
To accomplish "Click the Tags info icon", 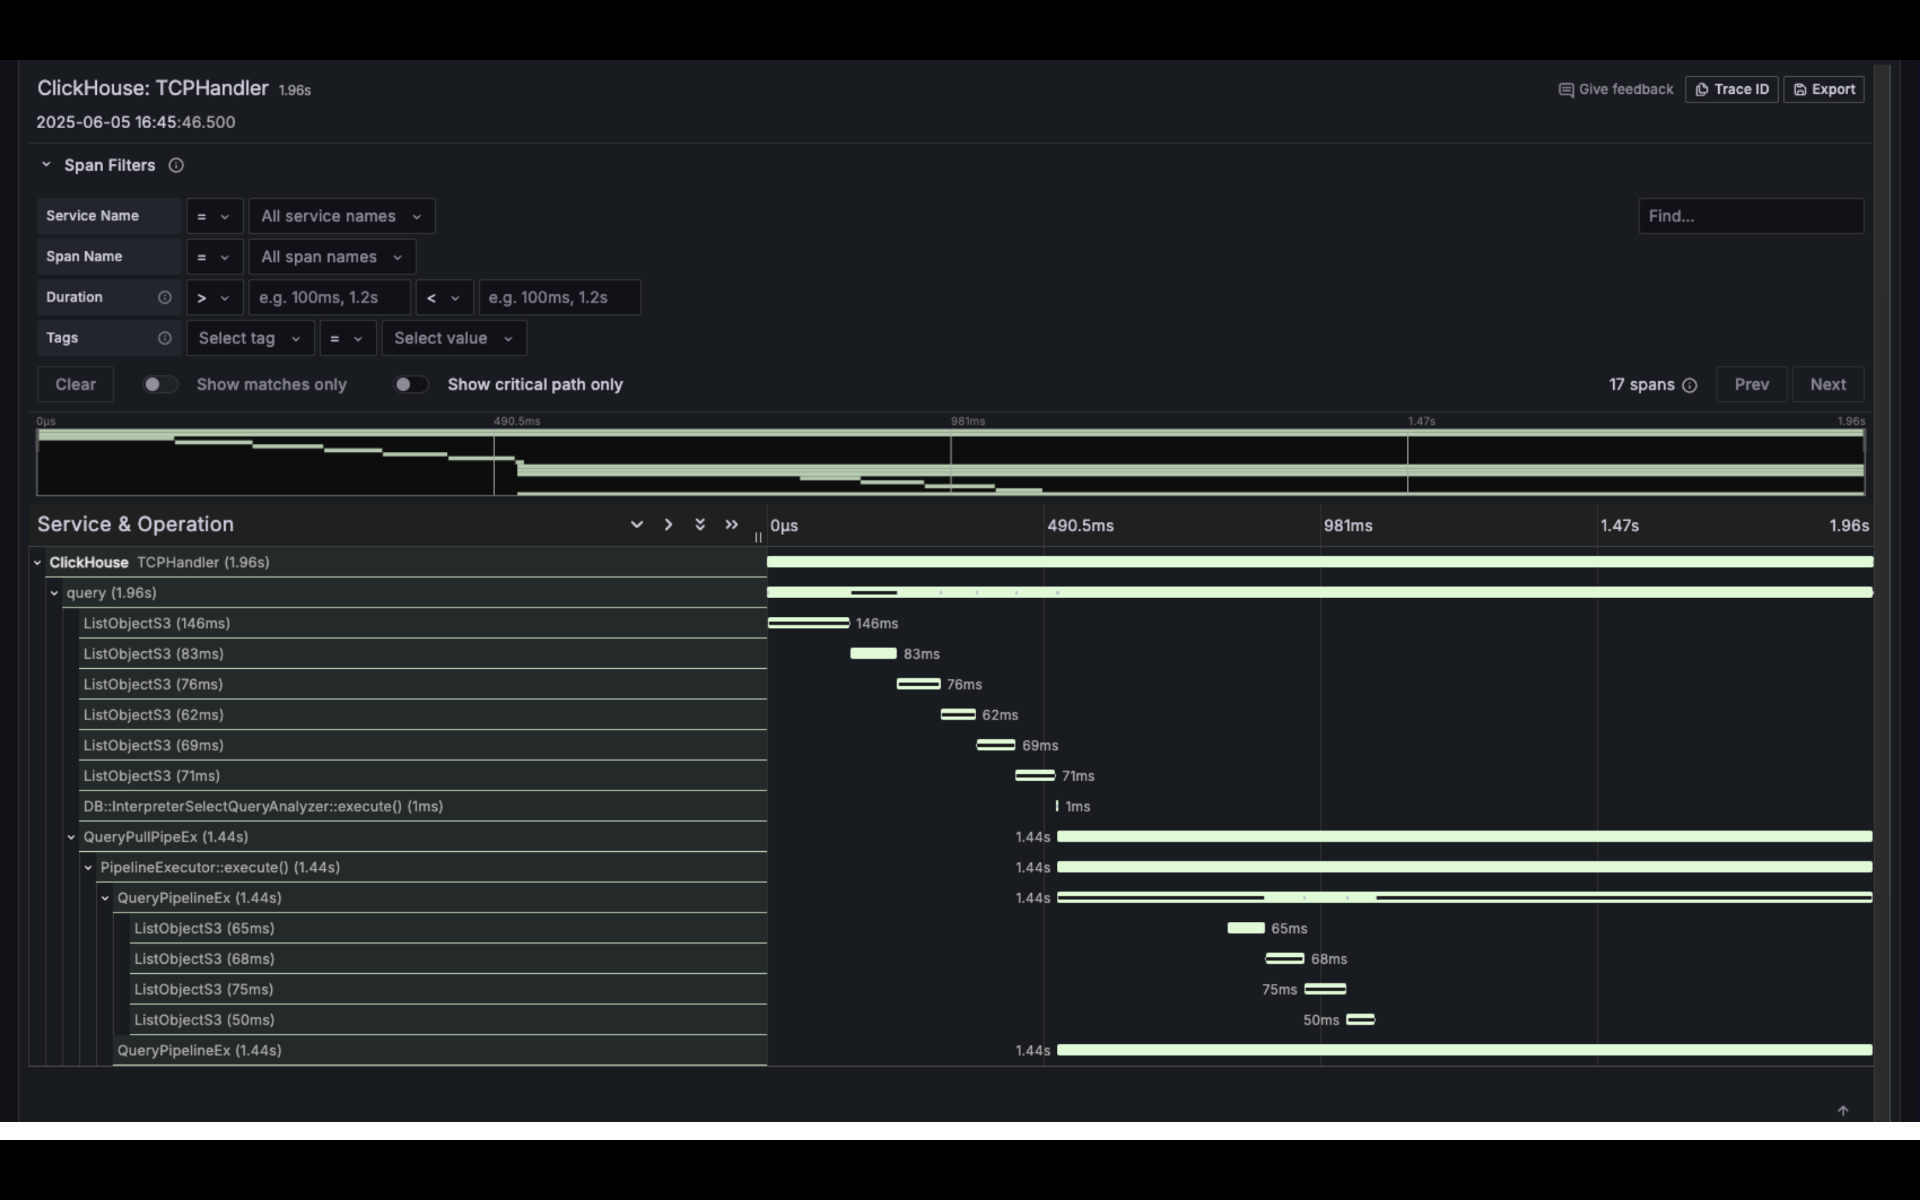I will click(165, 338).
